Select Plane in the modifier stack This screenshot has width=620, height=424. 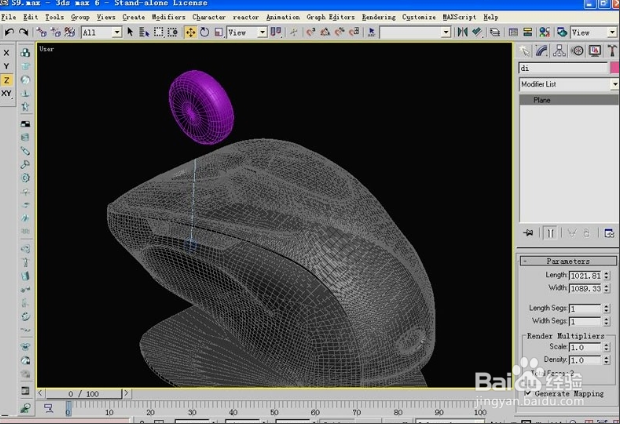coord(569,100)
